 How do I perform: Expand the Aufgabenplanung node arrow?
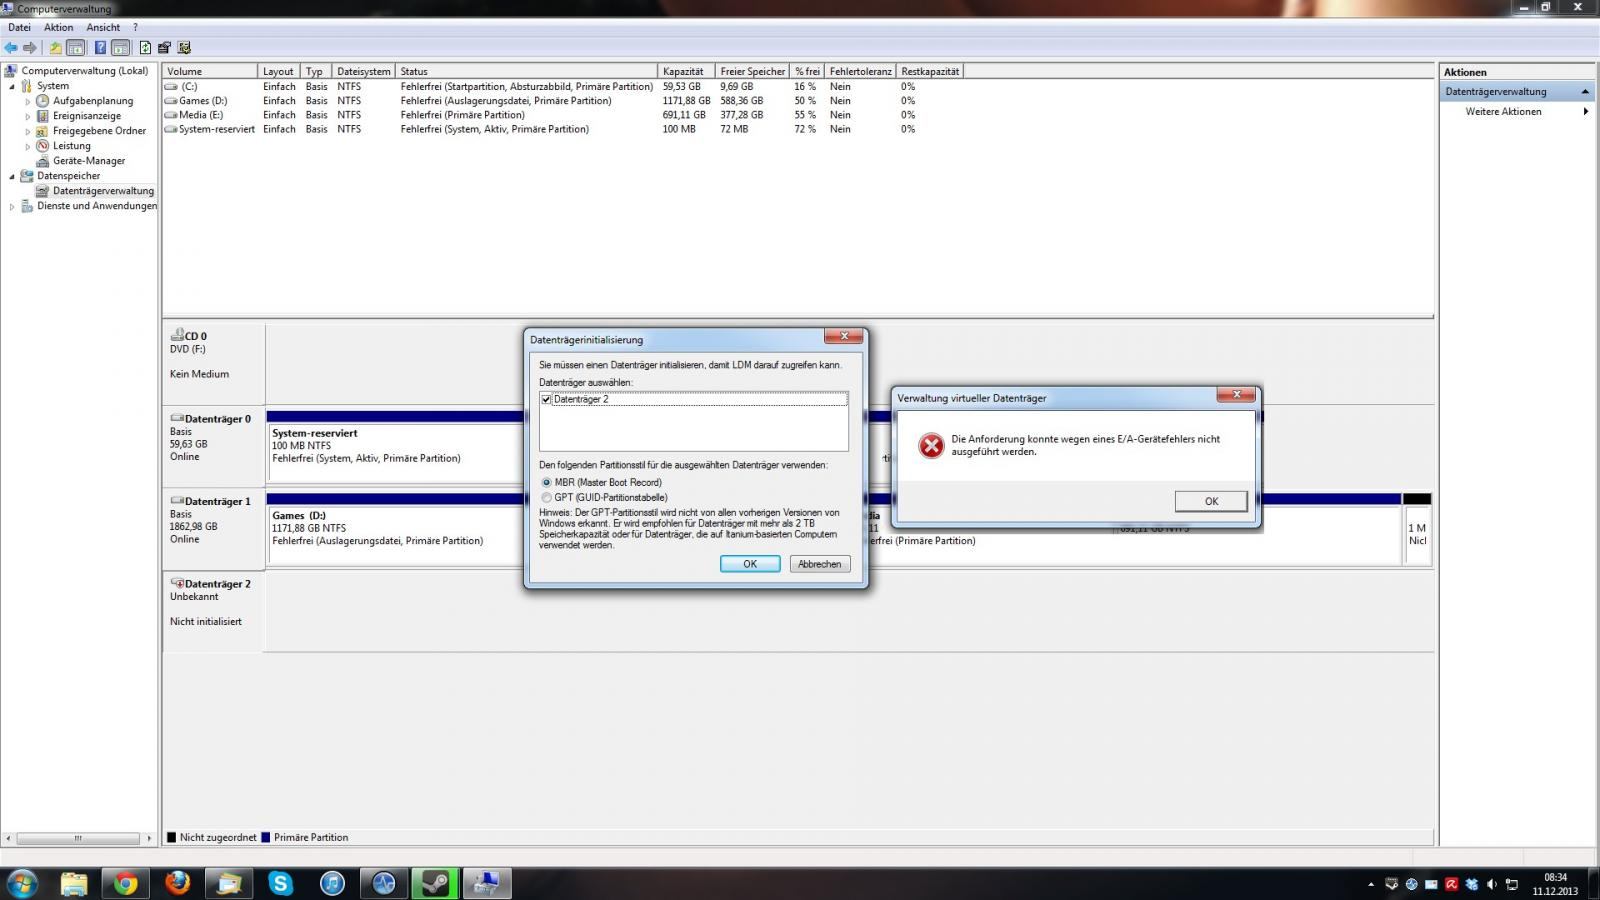tap(27, 101)
